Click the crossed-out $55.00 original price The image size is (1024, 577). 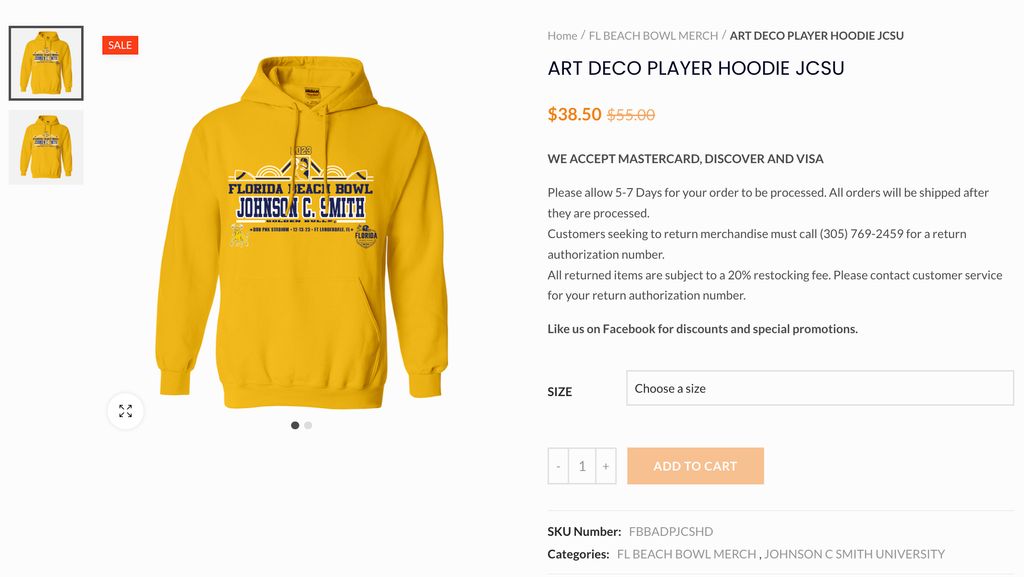(x=631, y=115)
